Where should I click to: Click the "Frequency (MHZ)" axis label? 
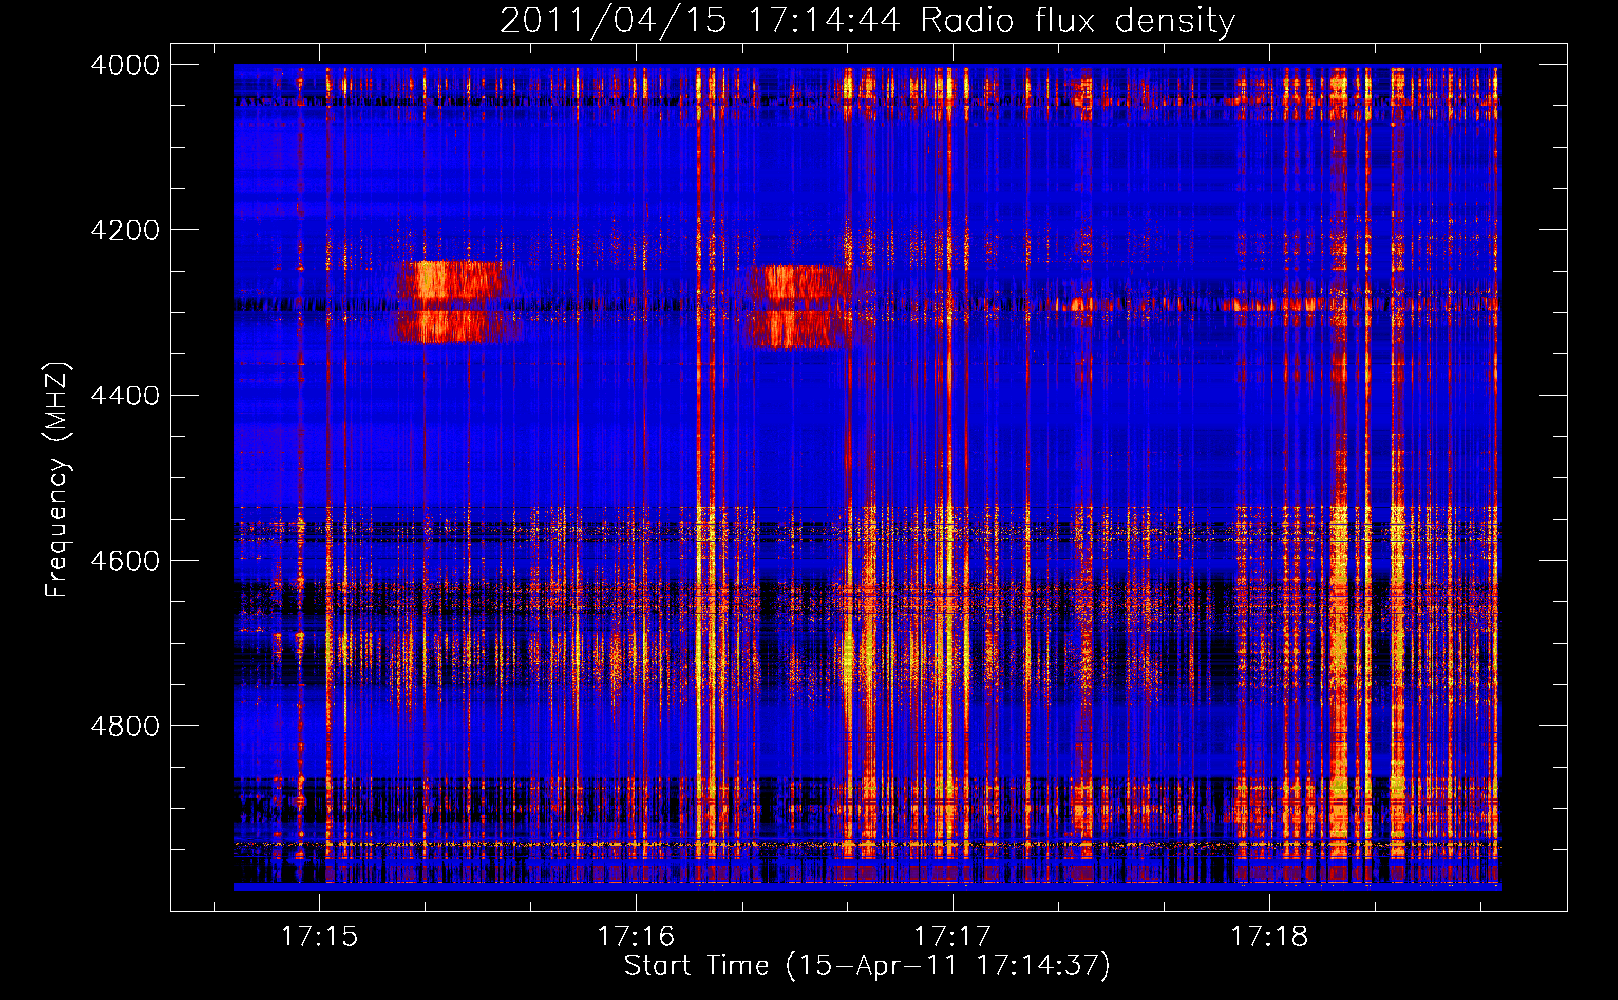(57, 480)
